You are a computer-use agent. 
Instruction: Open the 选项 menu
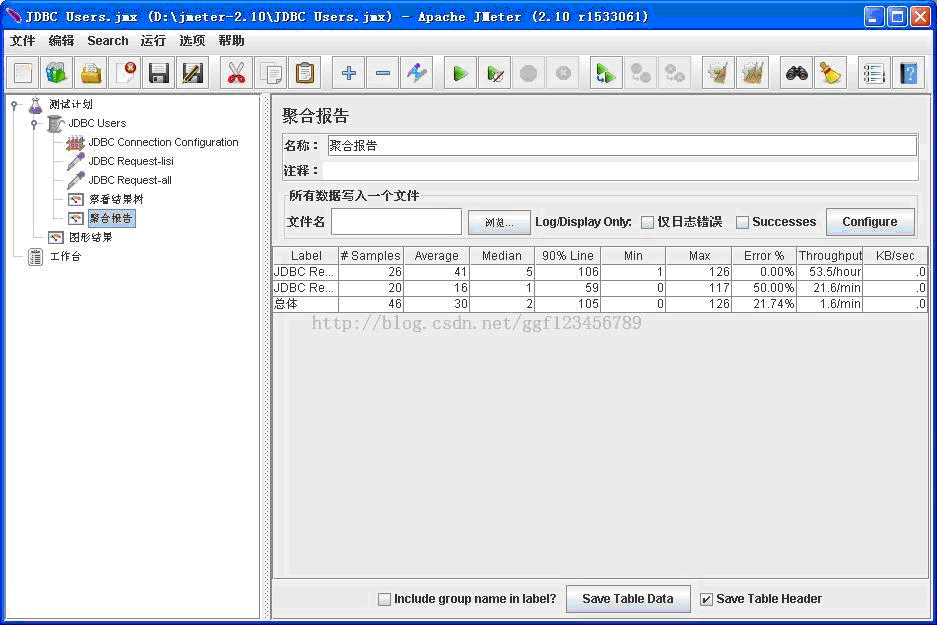[x=192, y=41]
